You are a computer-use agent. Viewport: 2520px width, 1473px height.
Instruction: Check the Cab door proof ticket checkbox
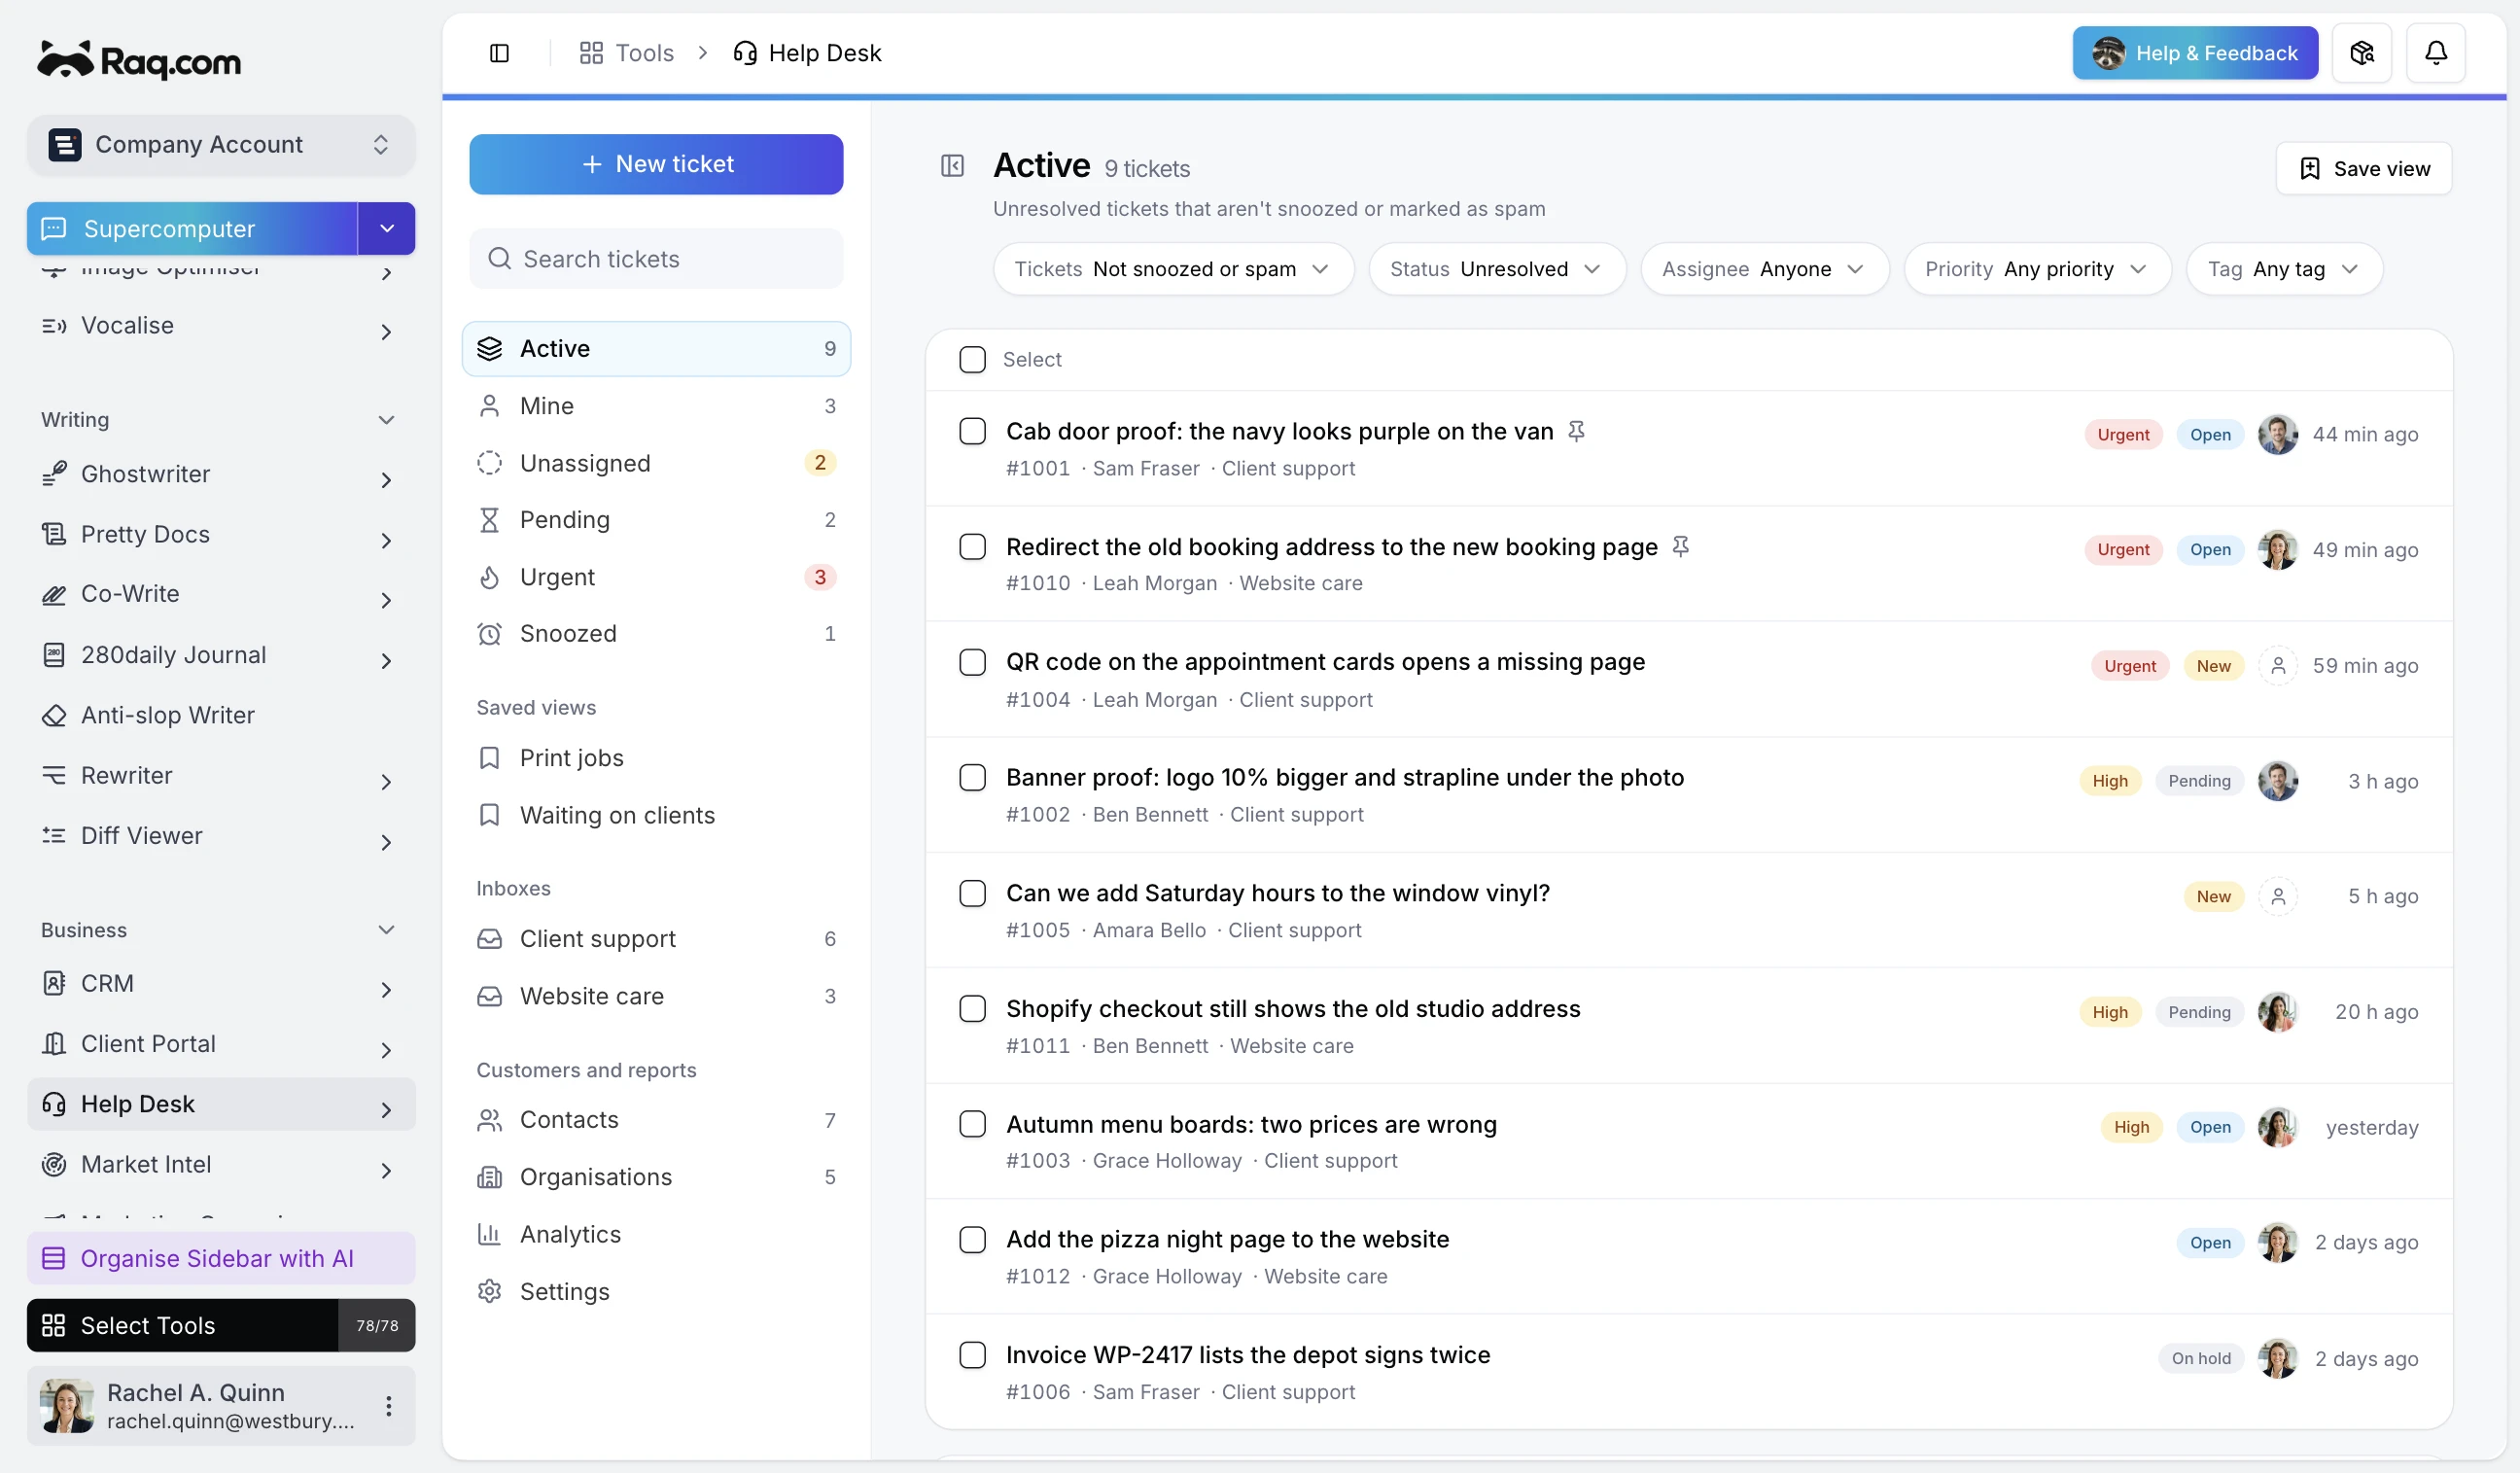pyautogui.click(x=972, y=431)
